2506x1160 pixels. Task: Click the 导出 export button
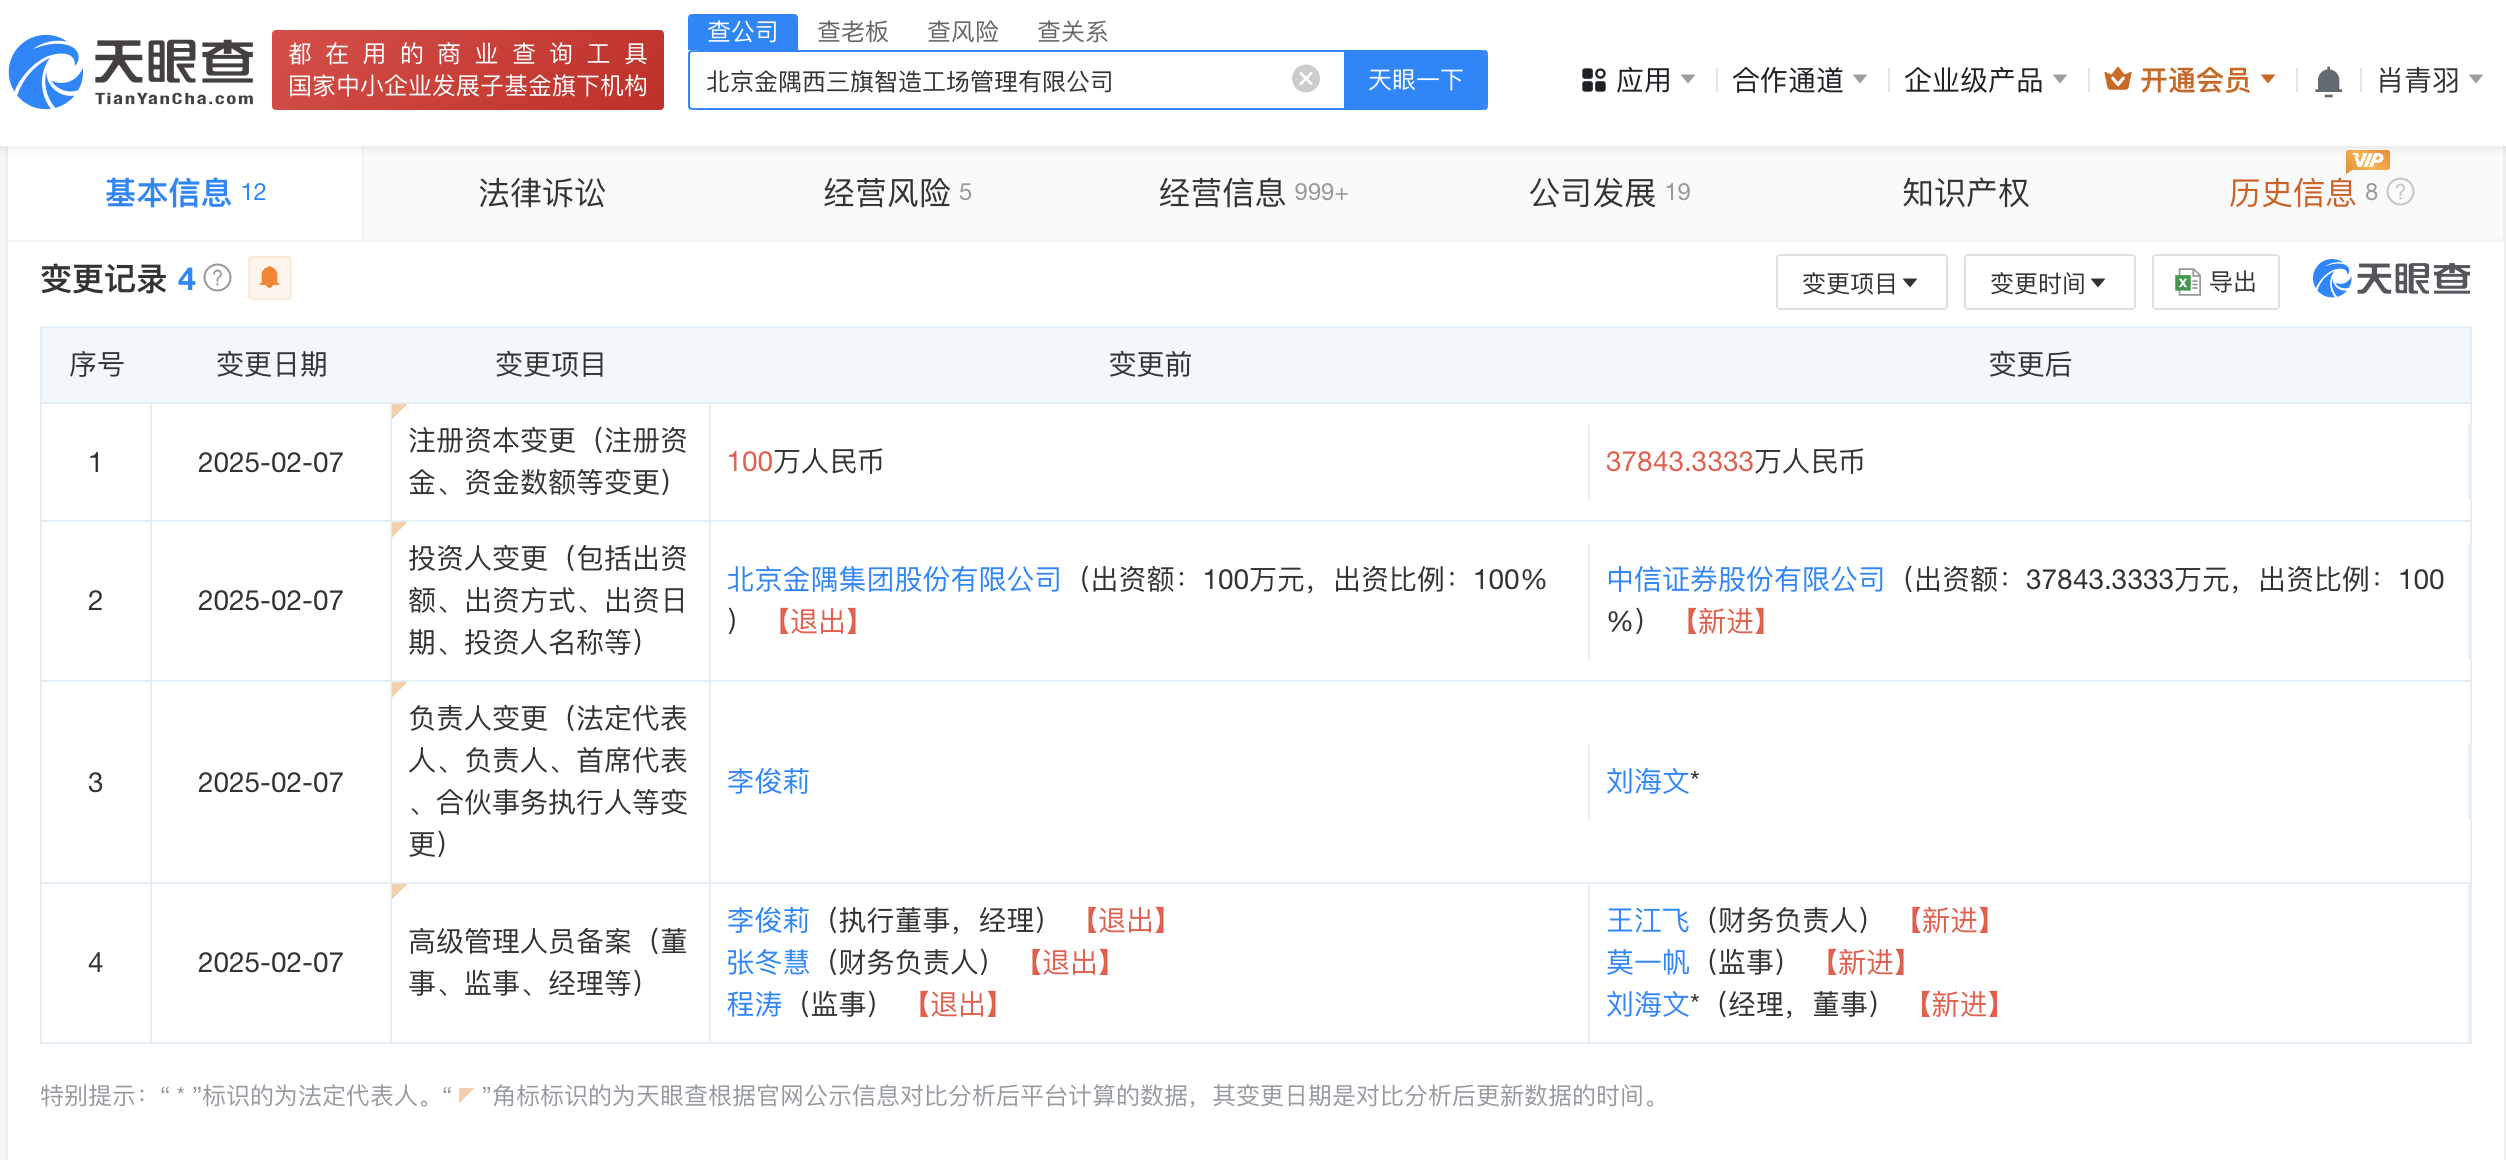pos(2215,282)
